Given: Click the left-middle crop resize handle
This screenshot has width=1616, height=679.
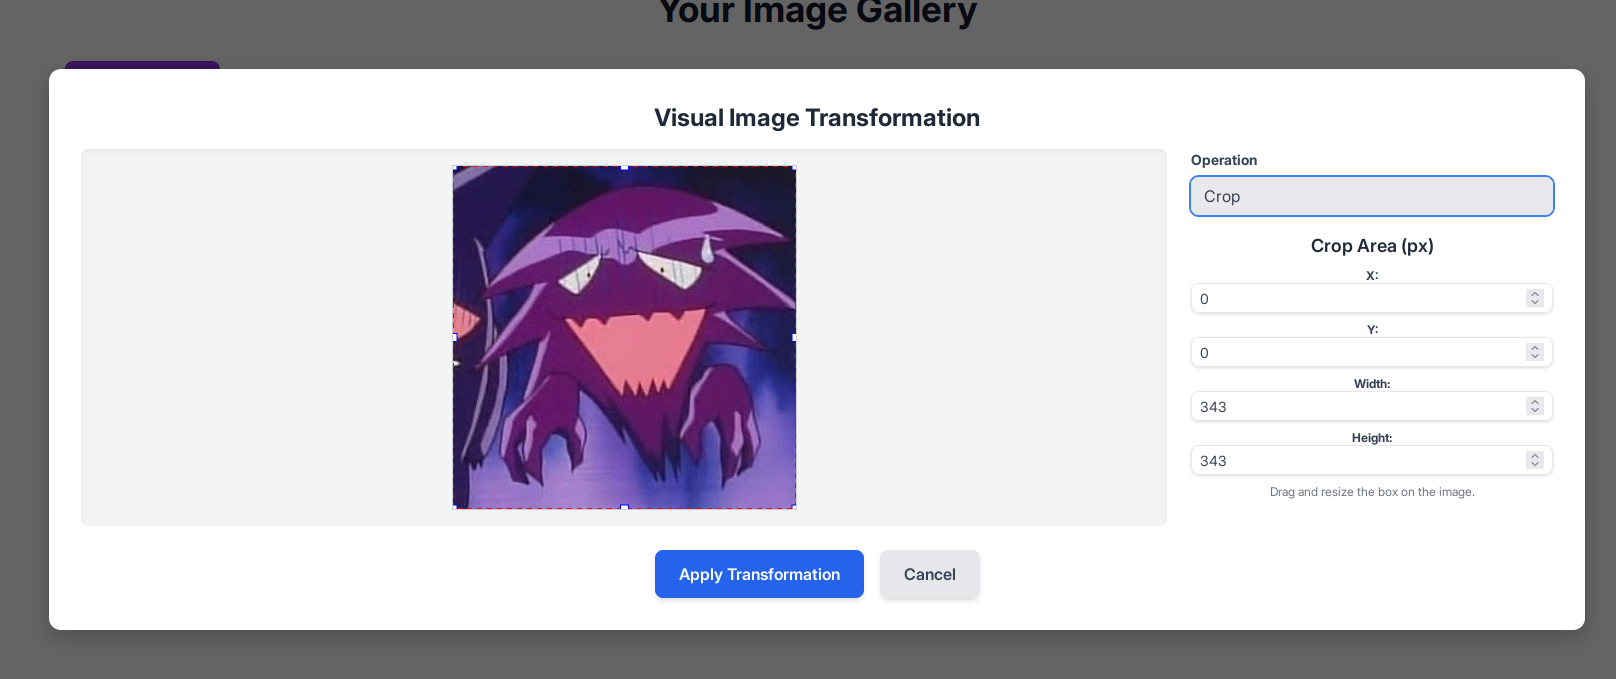Looking at the screenshot, I should coord(454,338).
